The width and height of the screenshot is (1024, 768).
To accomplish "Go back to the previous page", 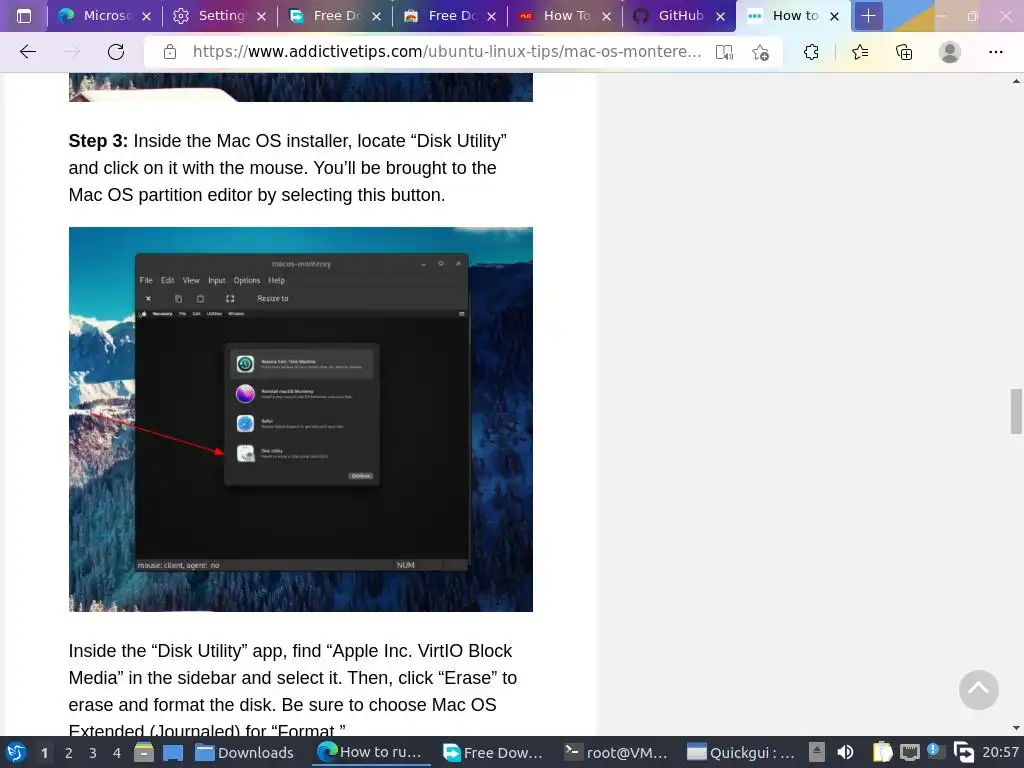I will (x=27, y=52).
